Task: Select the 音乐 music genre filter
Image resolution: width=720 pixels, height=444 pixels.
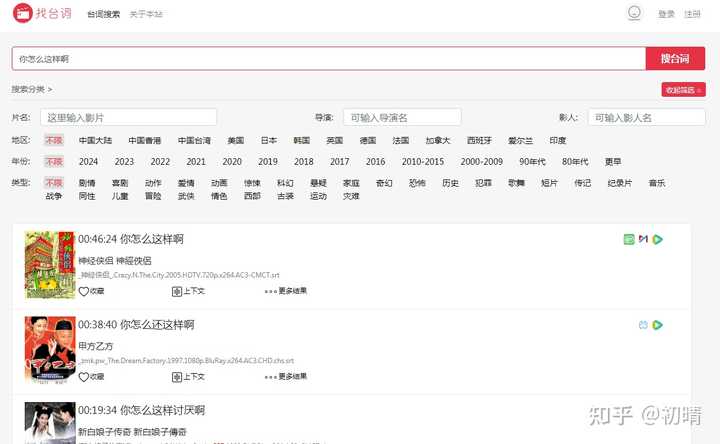Action: (x=657, y=183)
